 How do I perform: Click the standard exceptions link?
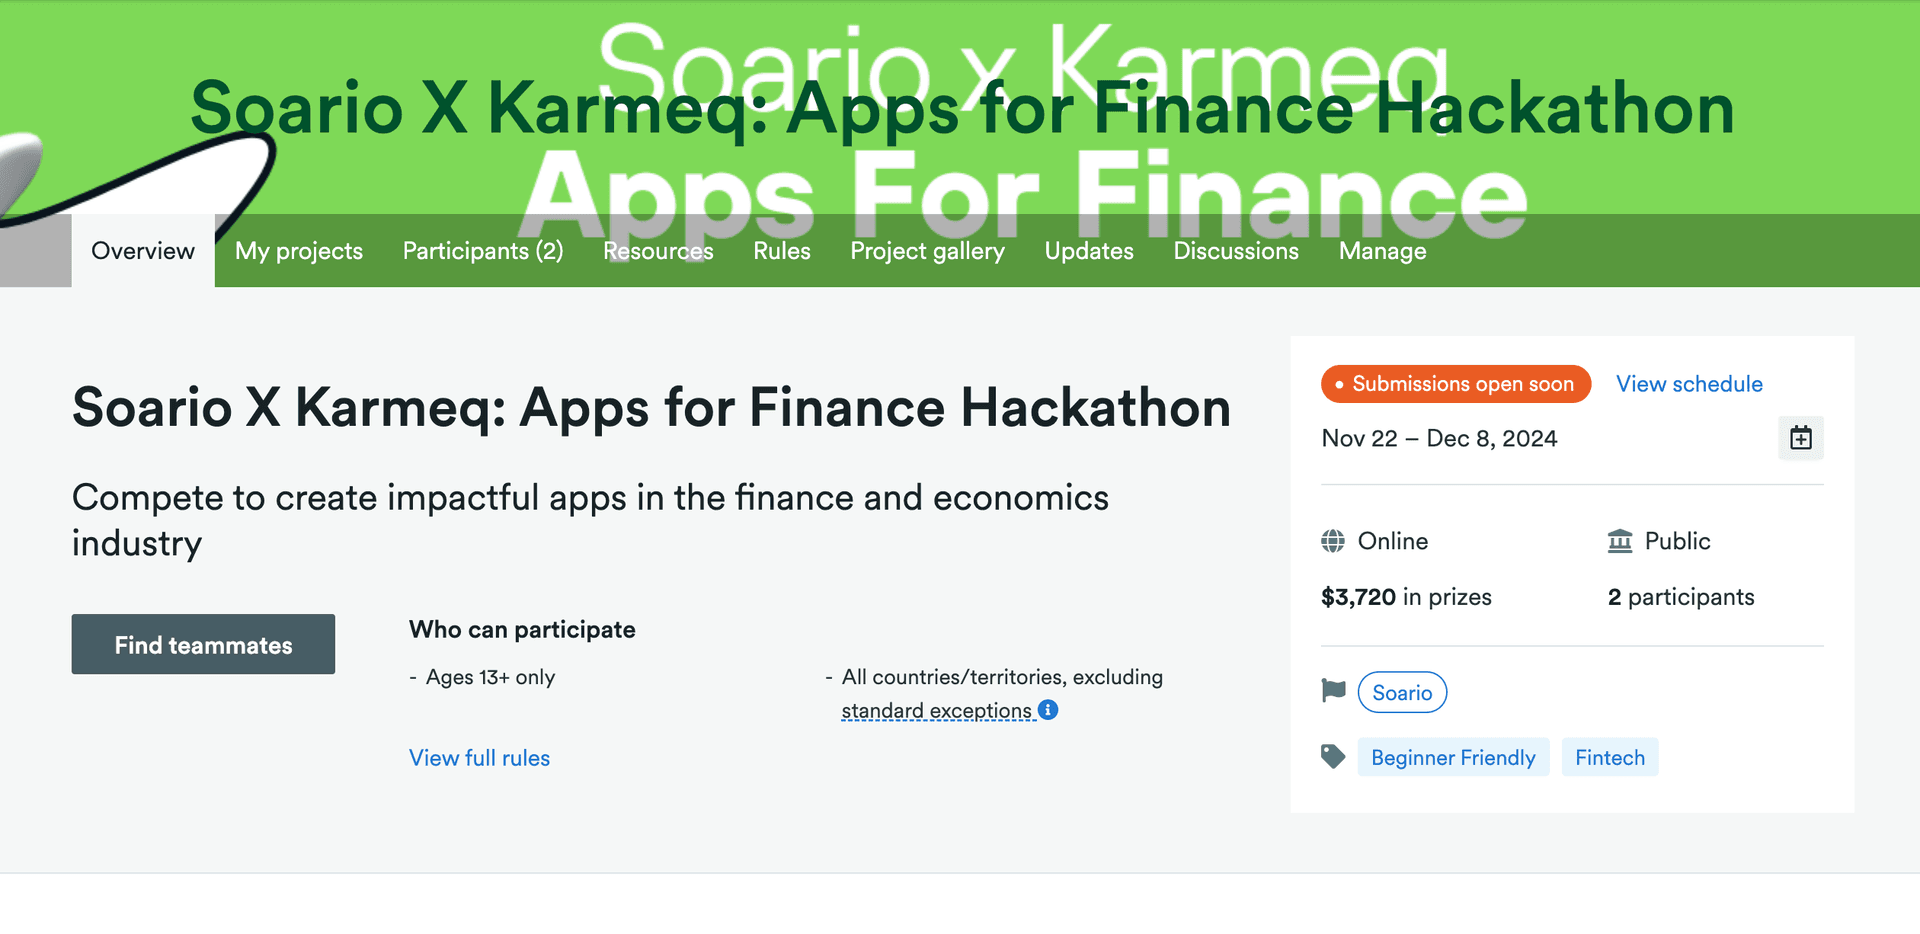(x=936, y=711)
